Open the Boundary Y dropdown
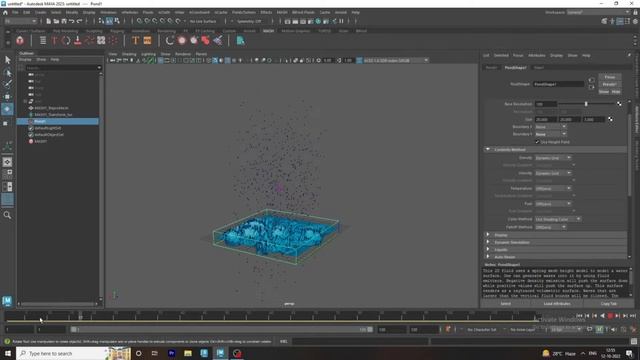The image size is (640, 360). coord(550,134)
